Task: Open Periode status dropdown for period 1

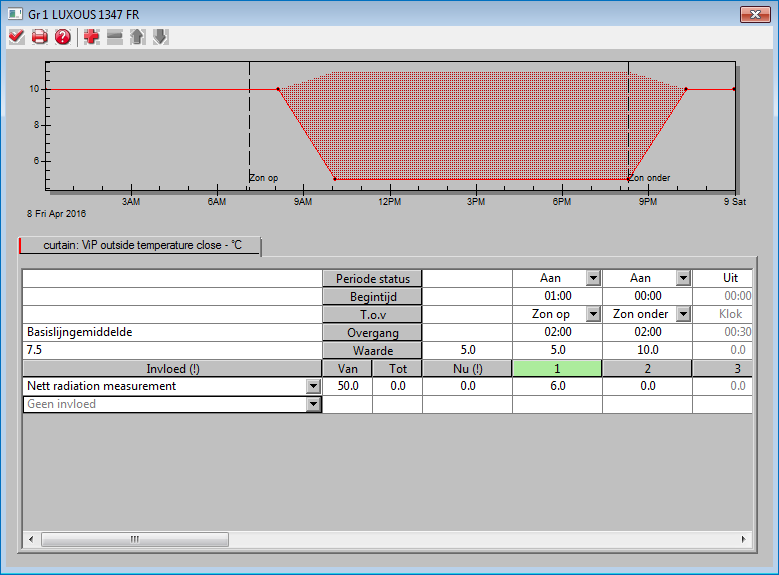Action: pyautogui.click(x=593, y=278)
